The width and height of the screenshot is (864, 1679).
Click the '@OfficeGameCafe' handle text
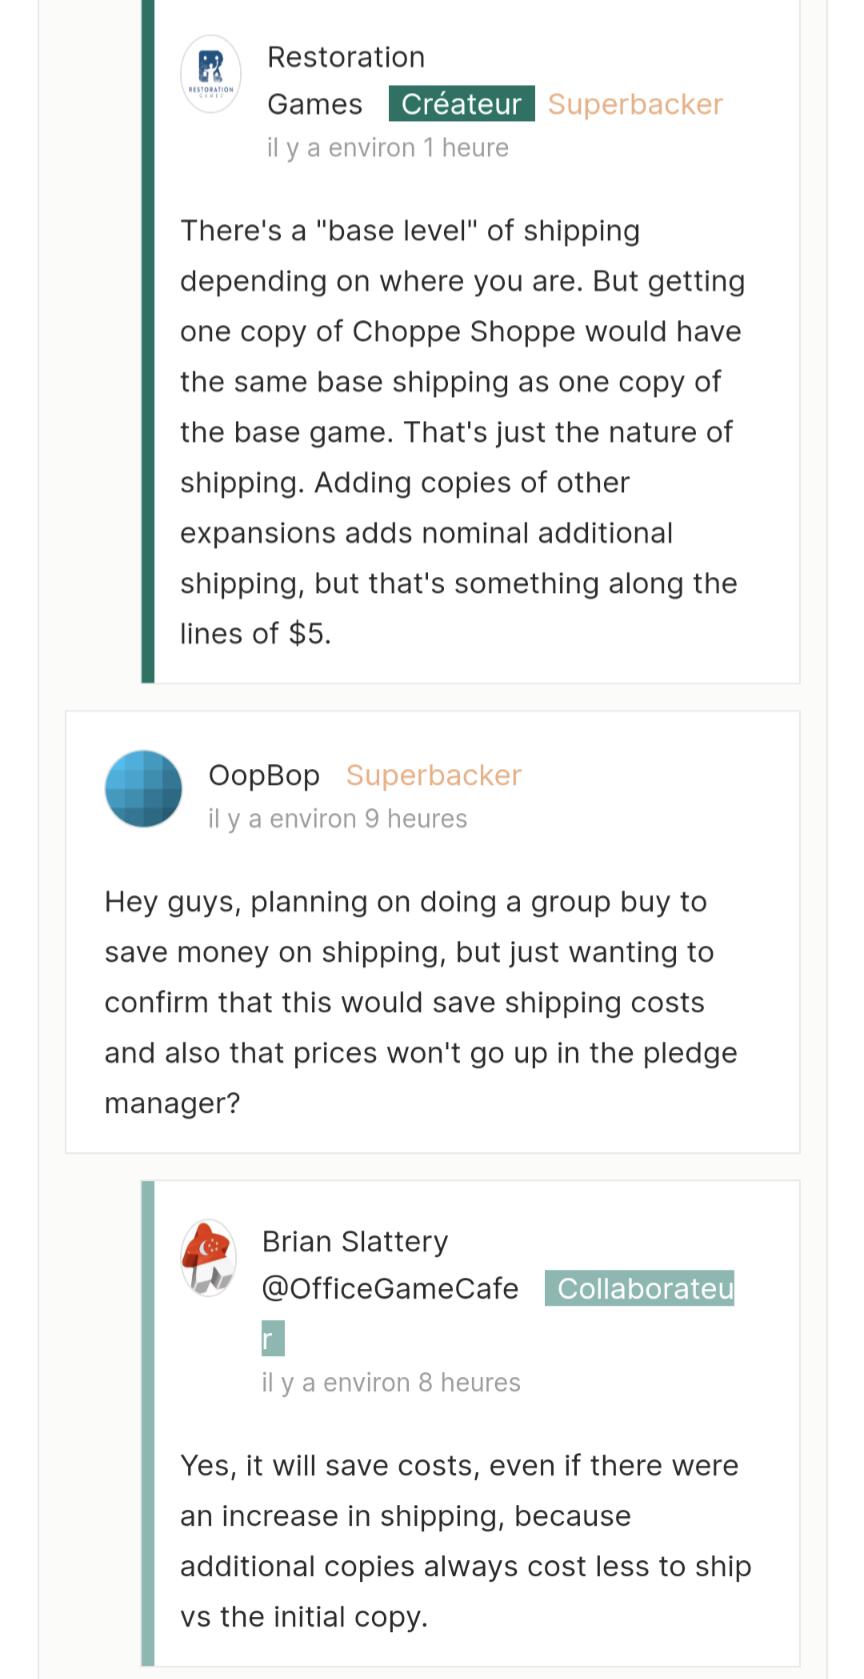[389, 1288]
